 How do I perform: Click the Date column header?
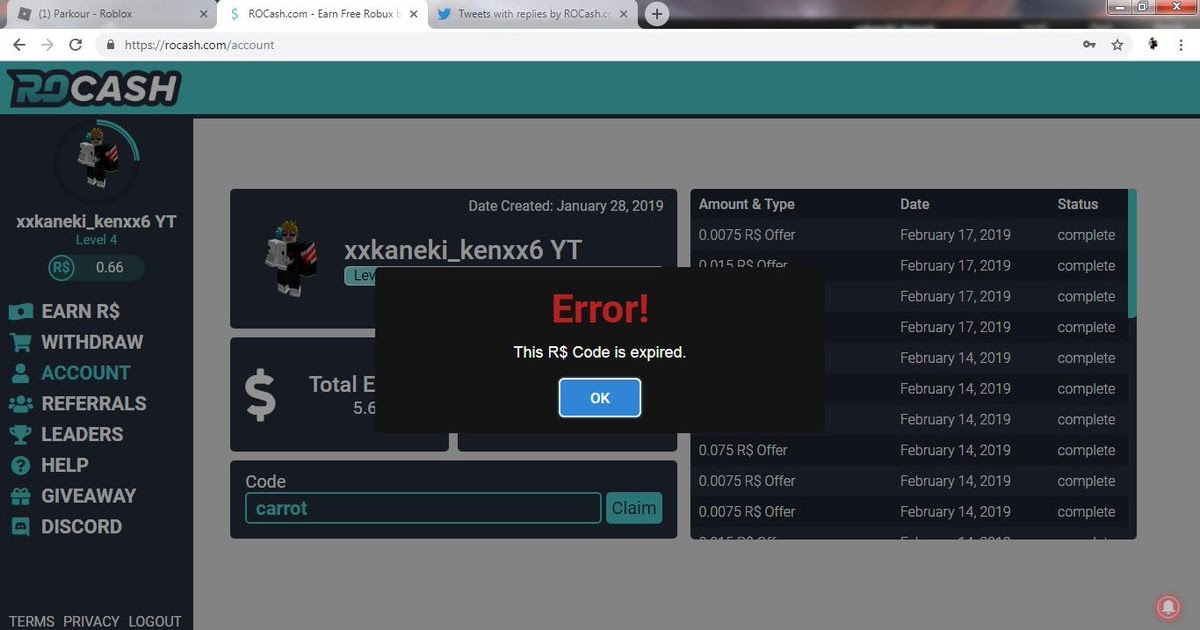pos(915,204)
